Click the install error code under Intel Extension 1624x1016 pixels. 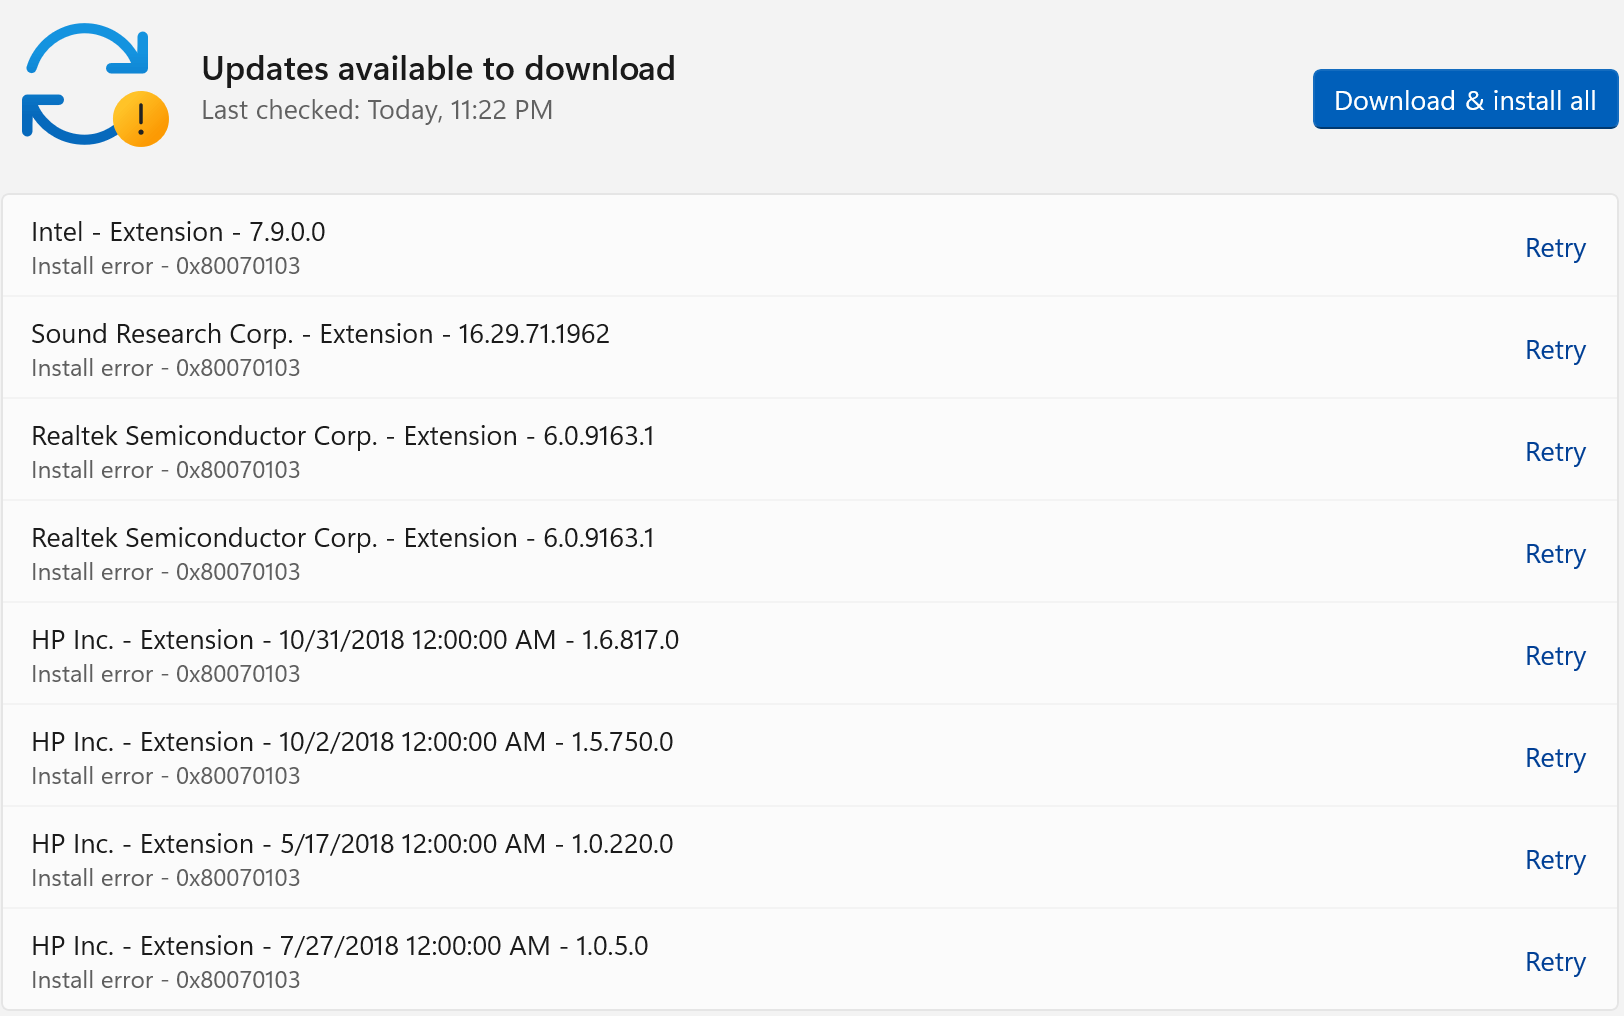pos(165,266)
